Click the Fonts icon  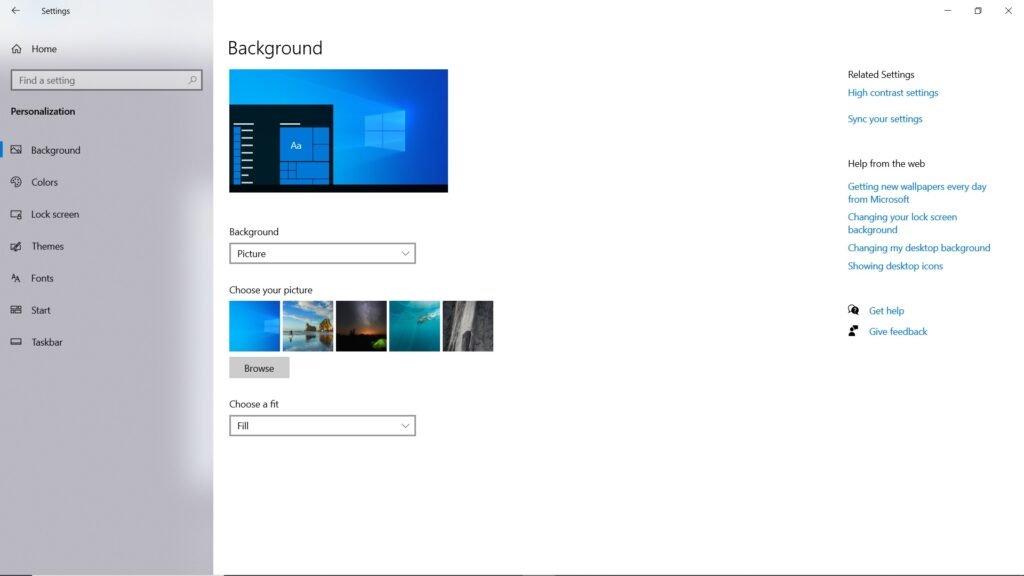[16, 278]
